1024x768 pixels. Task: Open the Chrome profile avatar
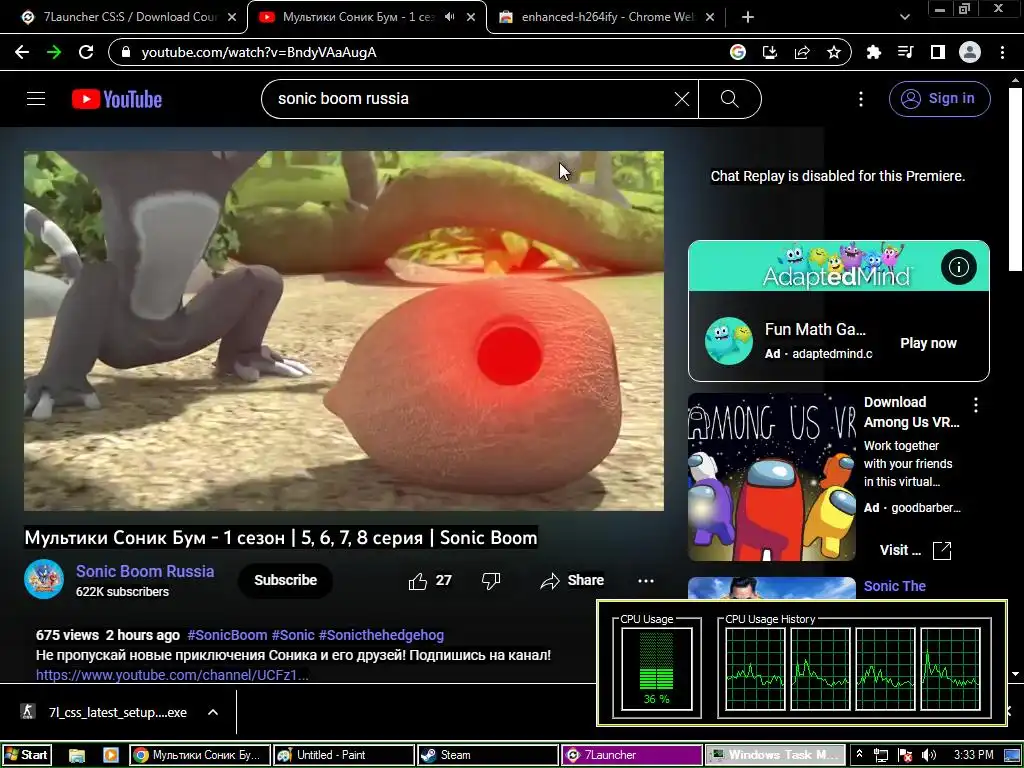[970, 52]
